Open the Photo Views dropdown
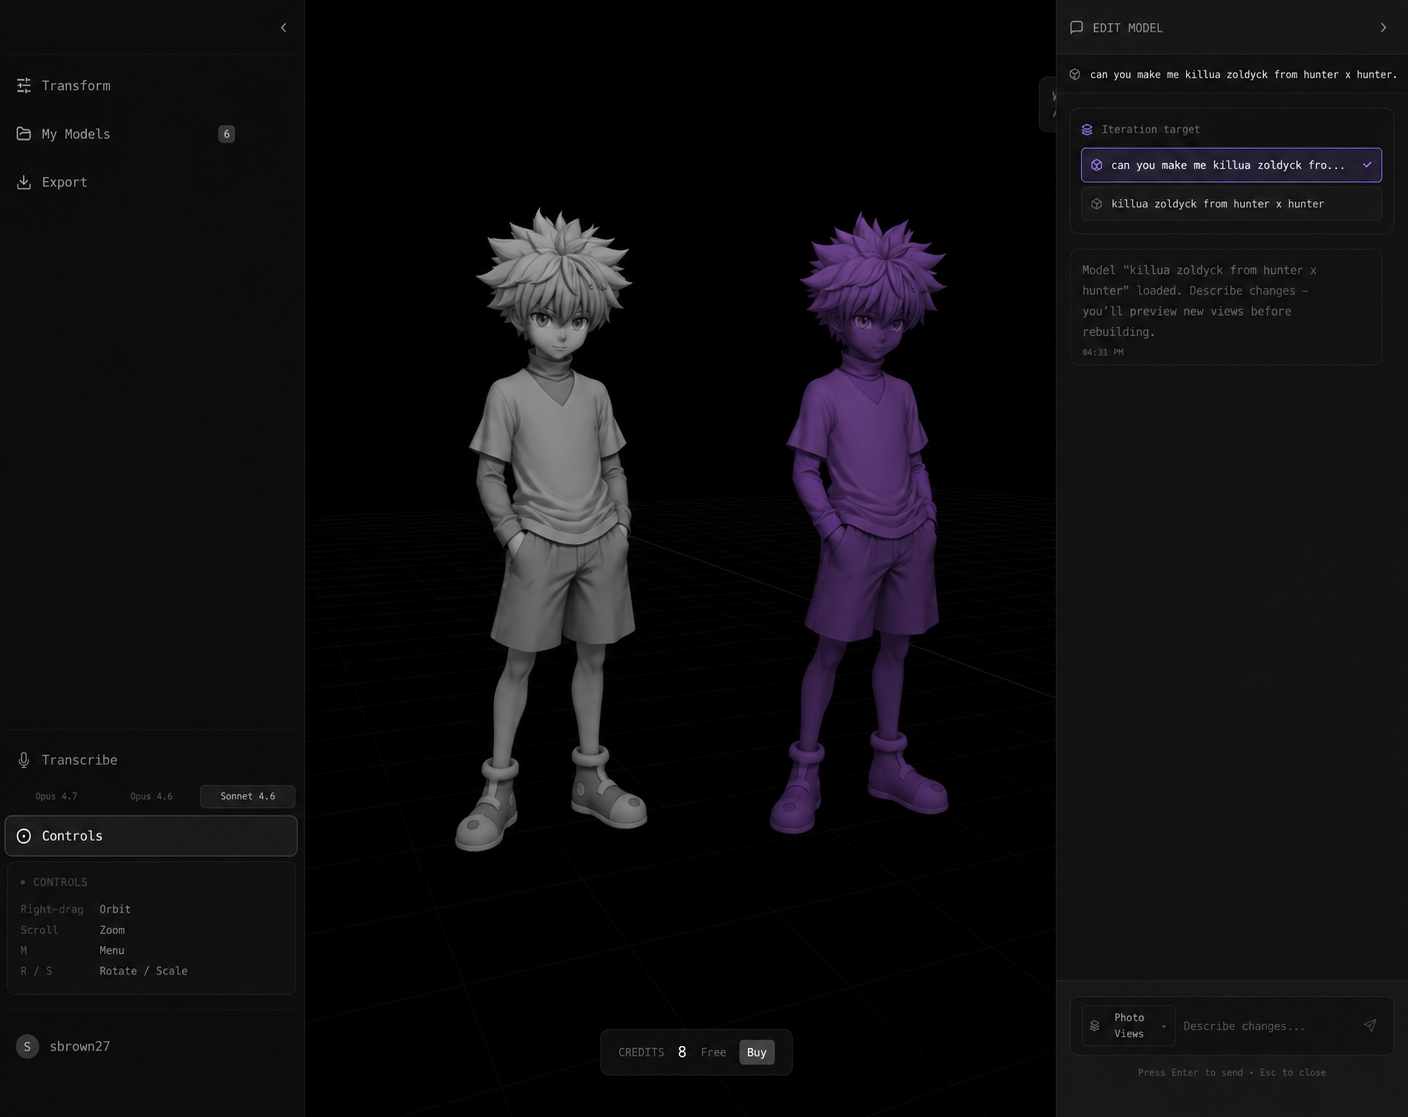 click(1129, 1026)
